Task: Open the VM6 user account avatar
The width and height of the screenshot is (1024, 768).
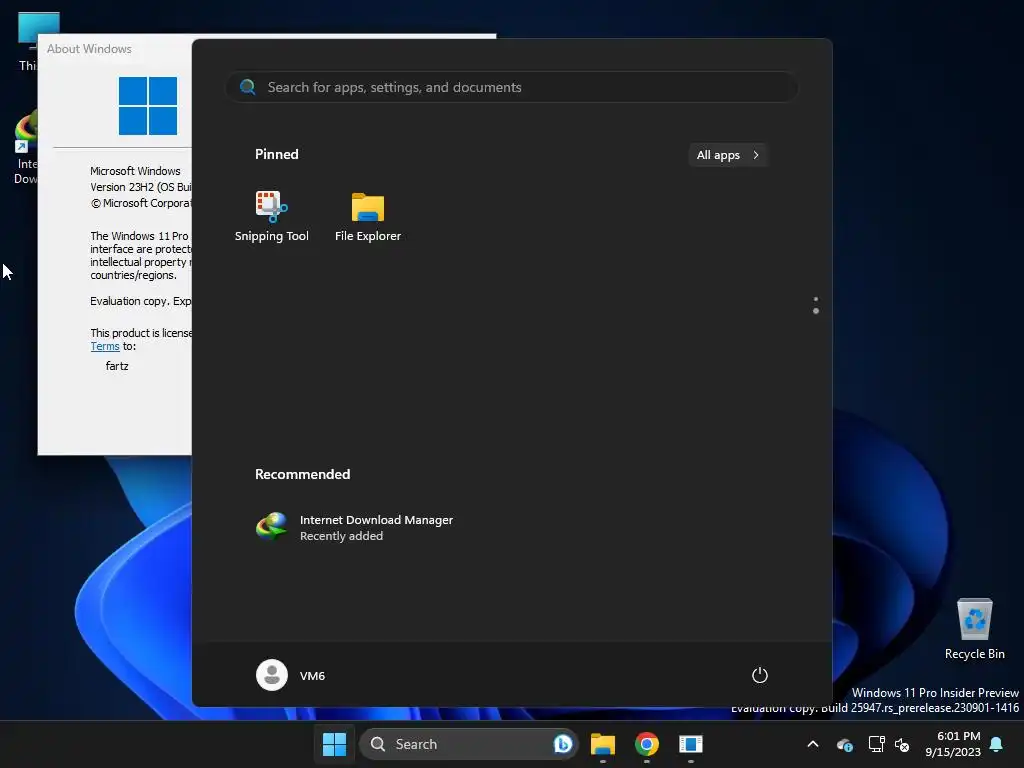Action: click(x=272, y=675)
